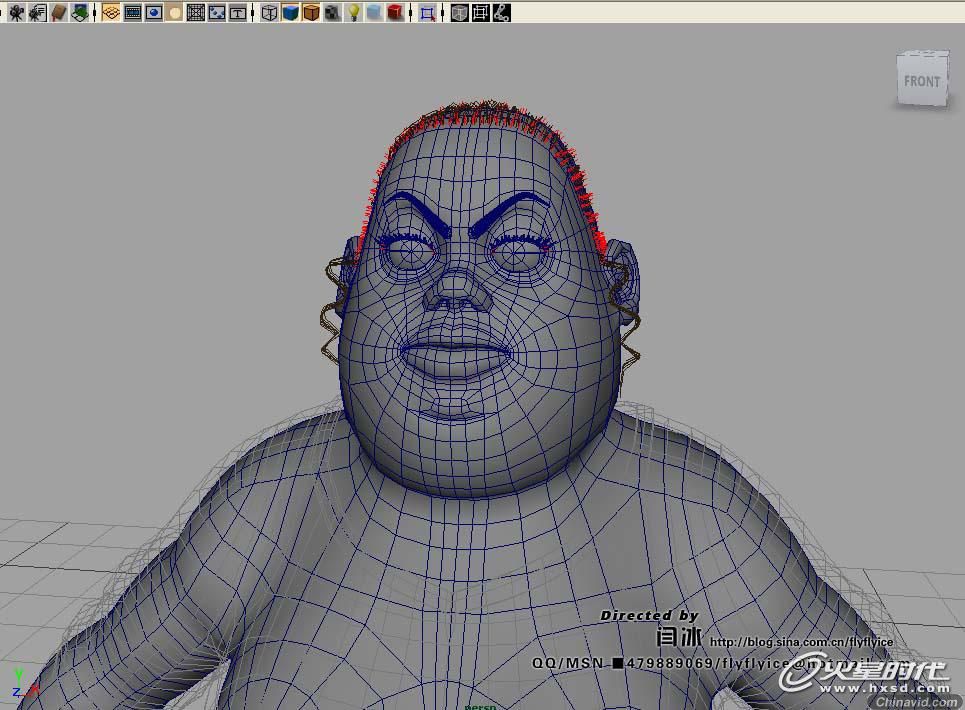Enable smooth shade all display
965x710 pixels.
290,12
